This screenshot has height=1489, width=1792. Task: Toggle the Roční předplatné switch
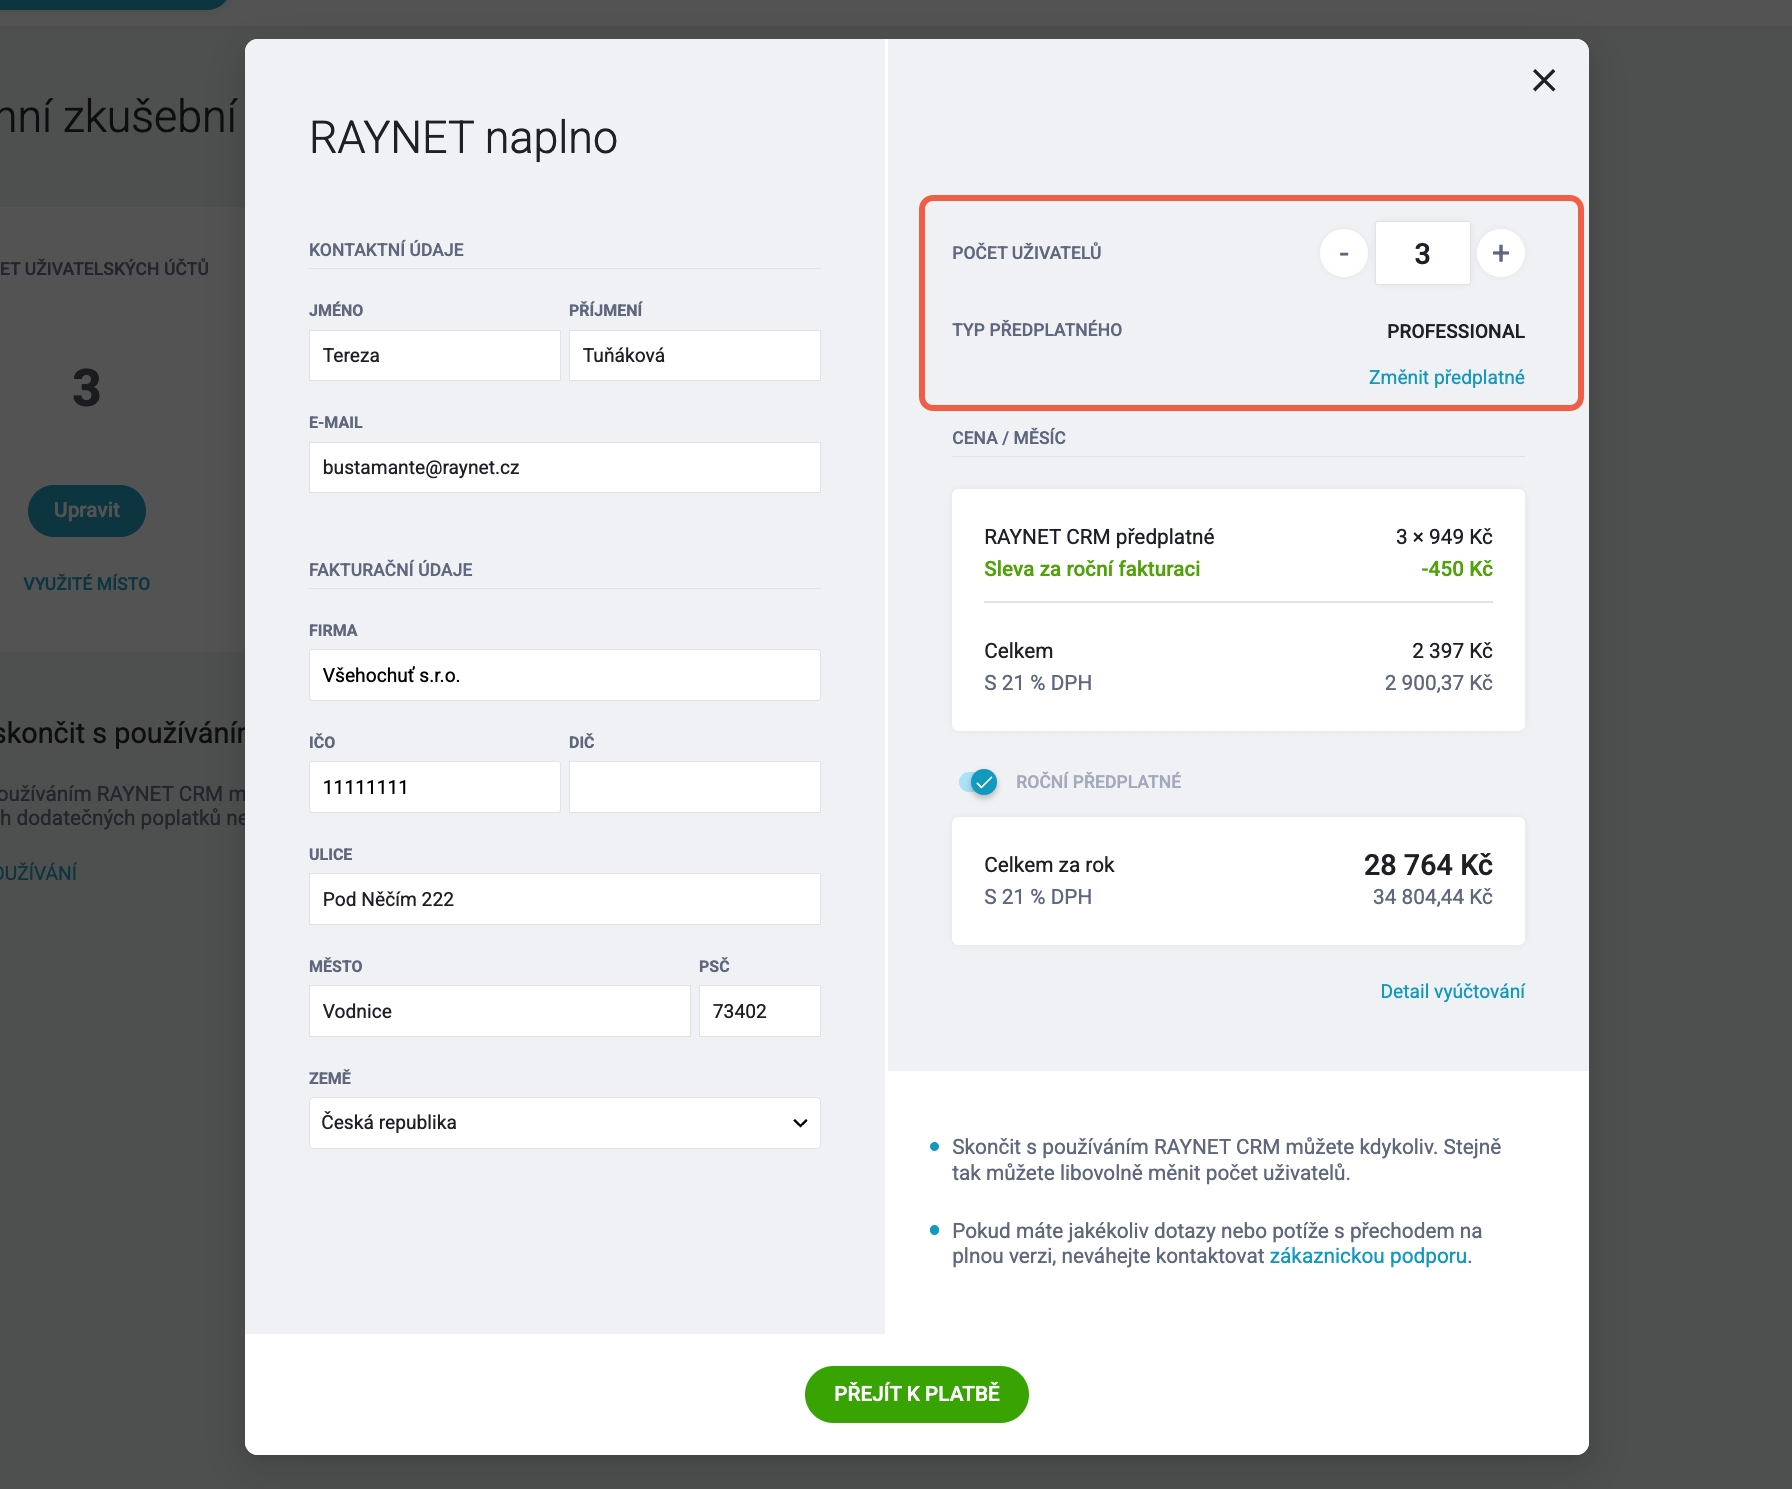pyautogui.click(x=978, y=782)
